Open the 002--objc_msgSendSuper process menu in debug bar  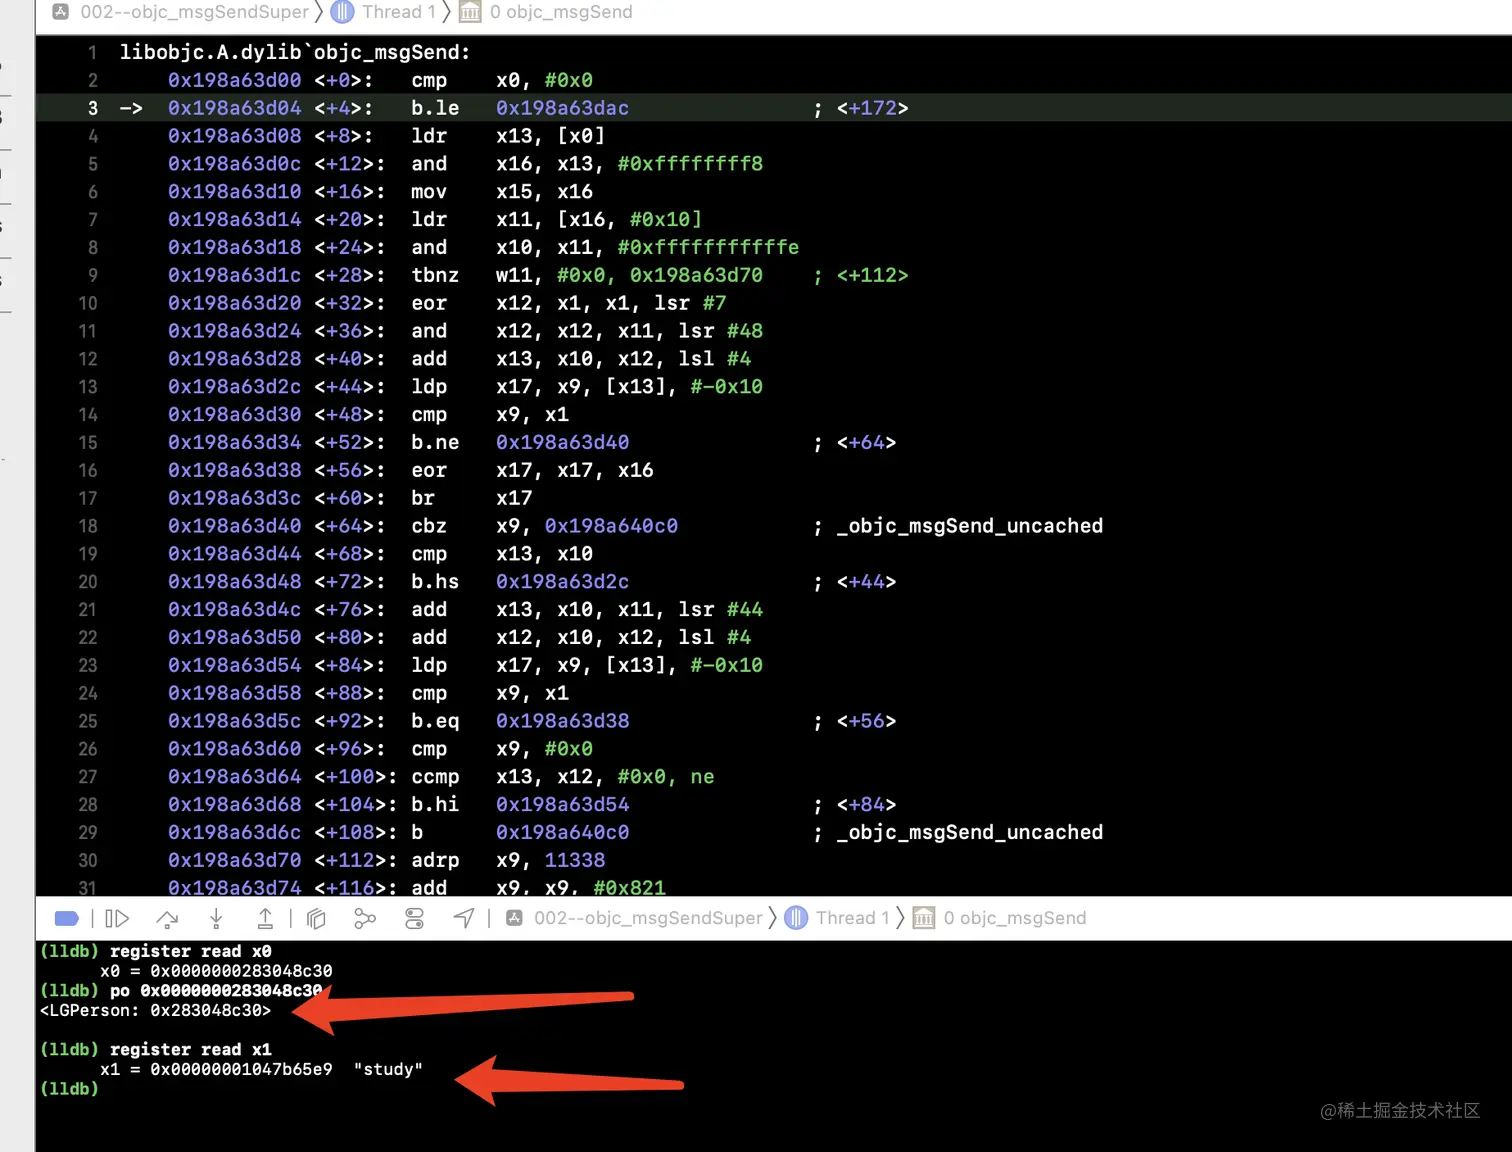click(648, 918)
